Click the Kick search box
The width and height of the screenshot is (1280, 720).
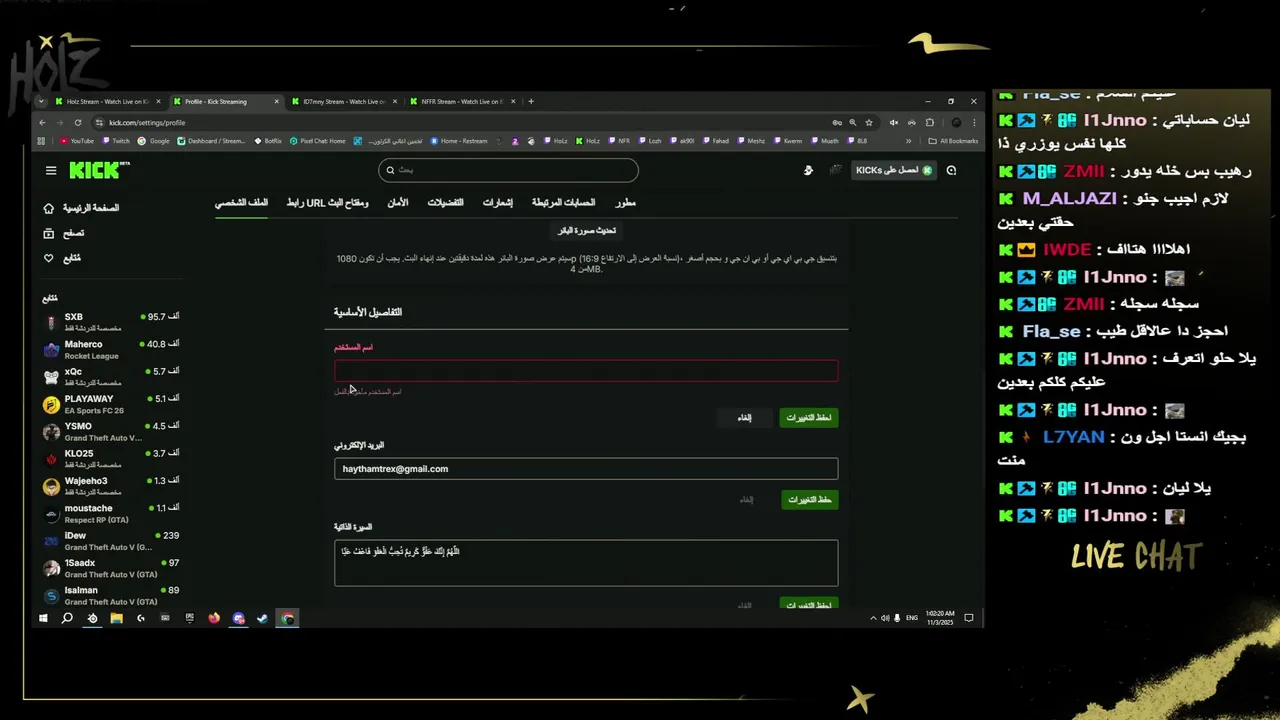(508, 170)
